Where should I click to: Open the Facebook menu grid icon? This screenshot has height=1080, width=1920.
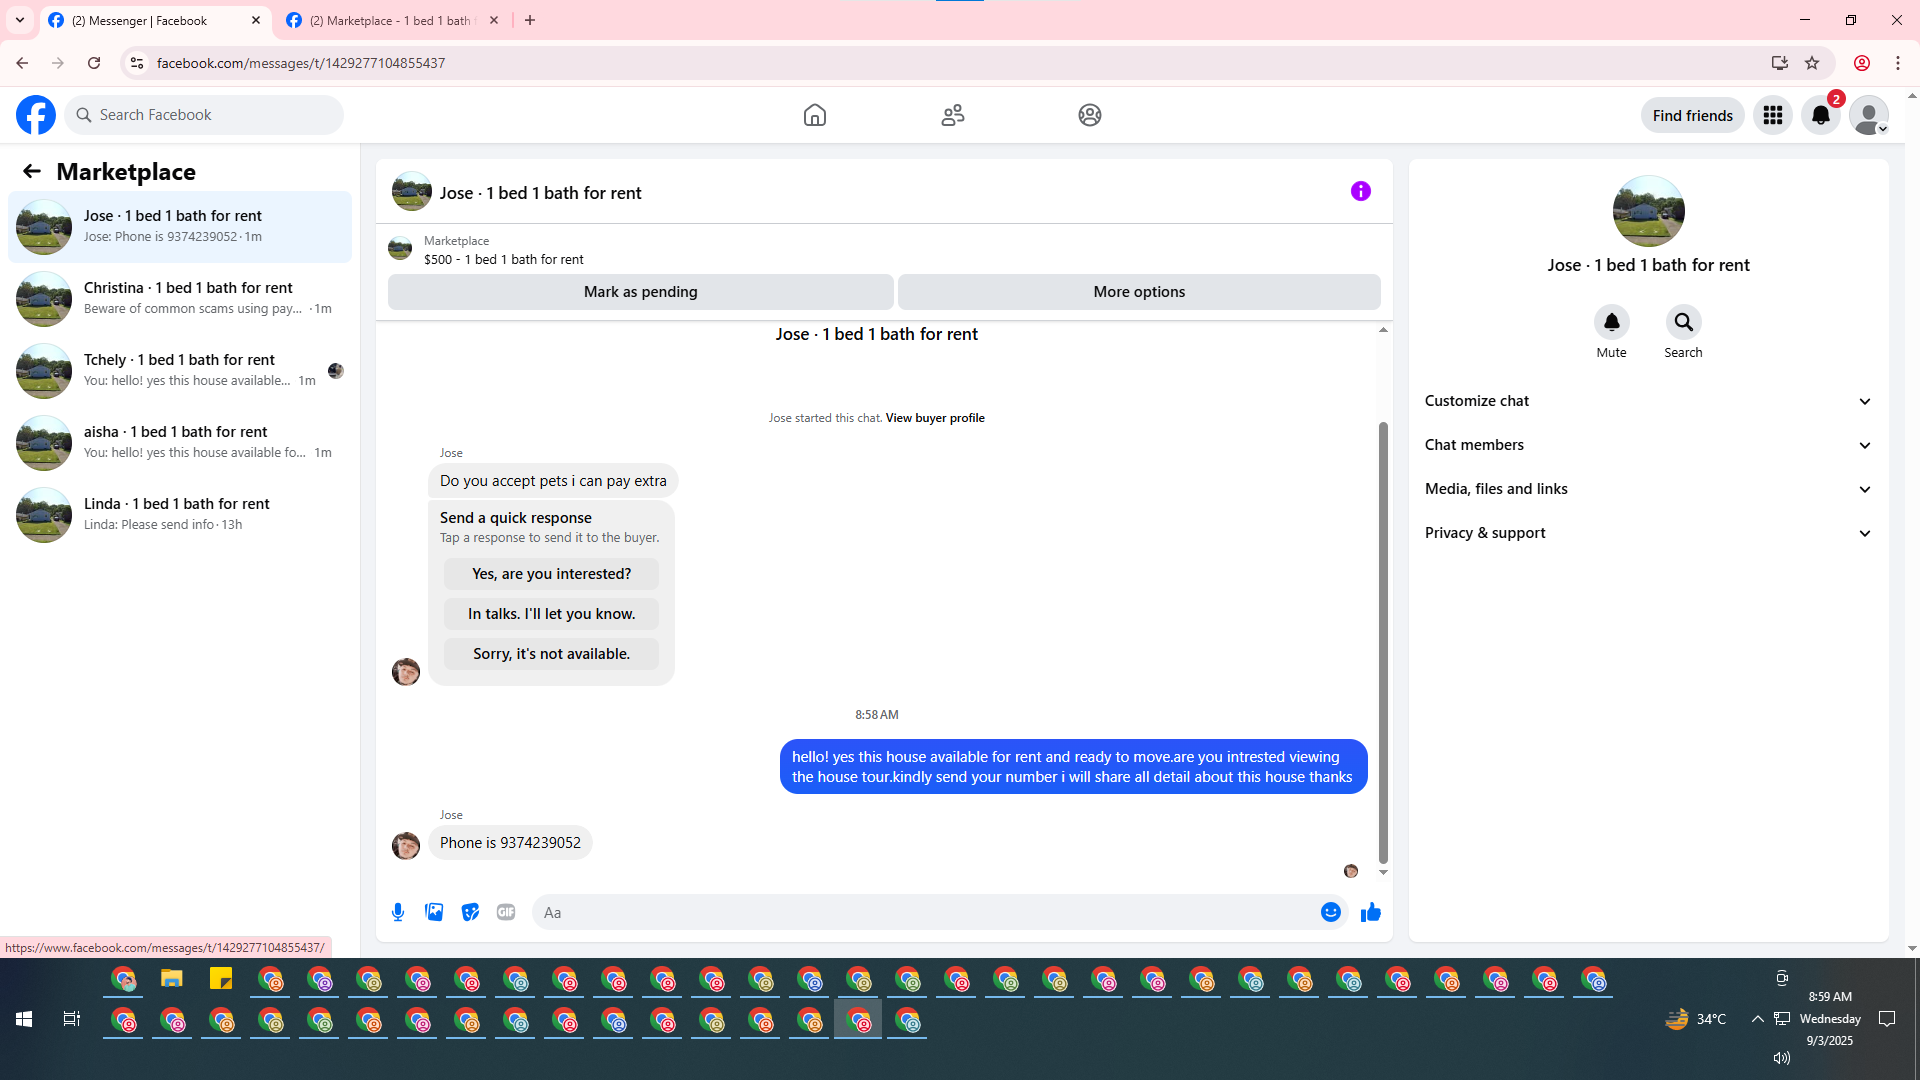[x=1773, y=115]
